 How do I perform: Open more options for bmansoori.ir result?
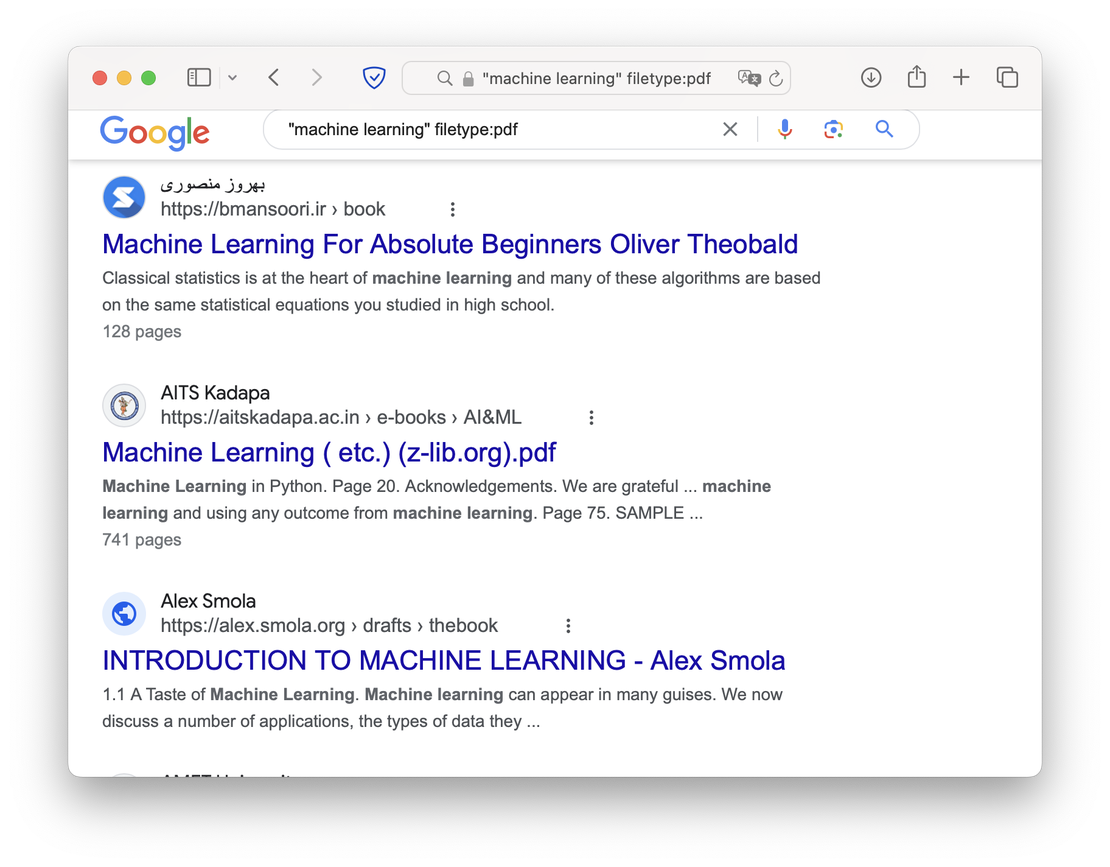click(452, 209)
